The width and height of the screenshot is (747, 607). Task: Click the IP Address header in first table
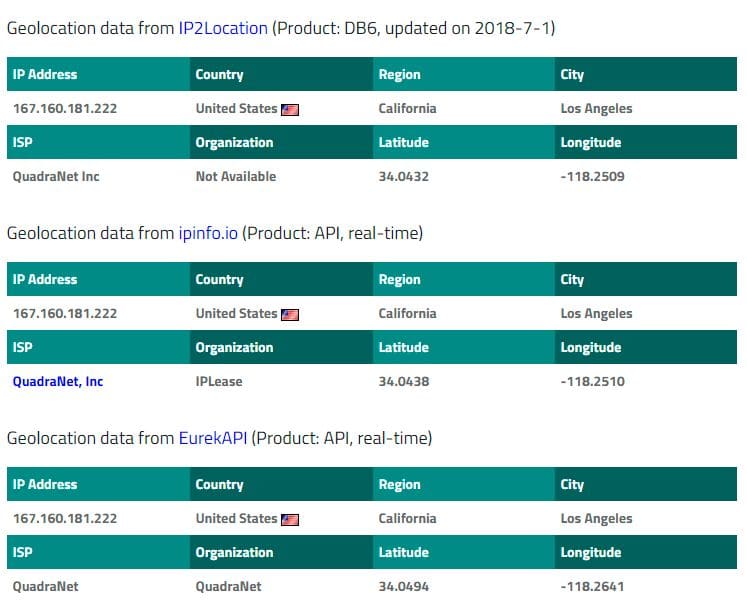(45, 74)
